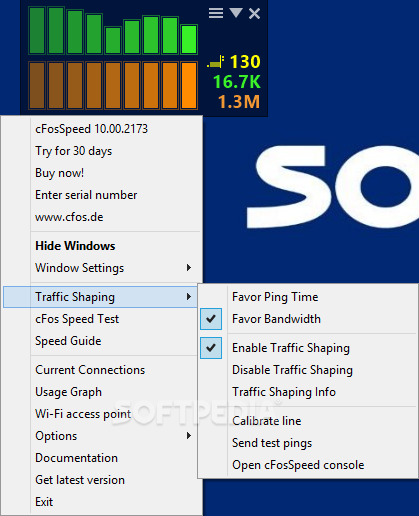
Task: Click the 1.3M orange speed value
Action: click(x=239, y=102)
